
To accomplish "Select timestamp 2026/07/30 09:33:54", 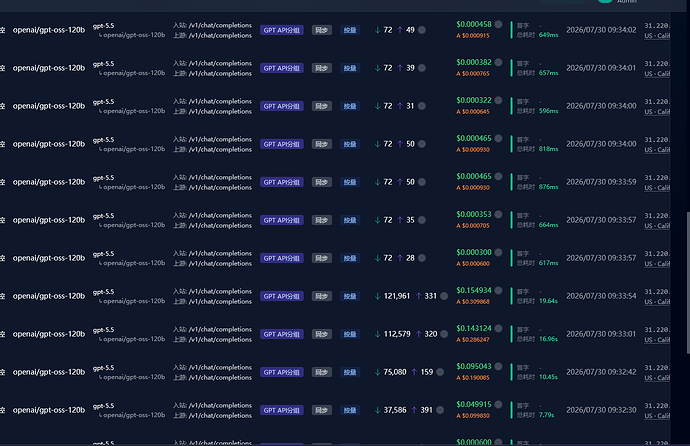I will [x=601, y=296].
